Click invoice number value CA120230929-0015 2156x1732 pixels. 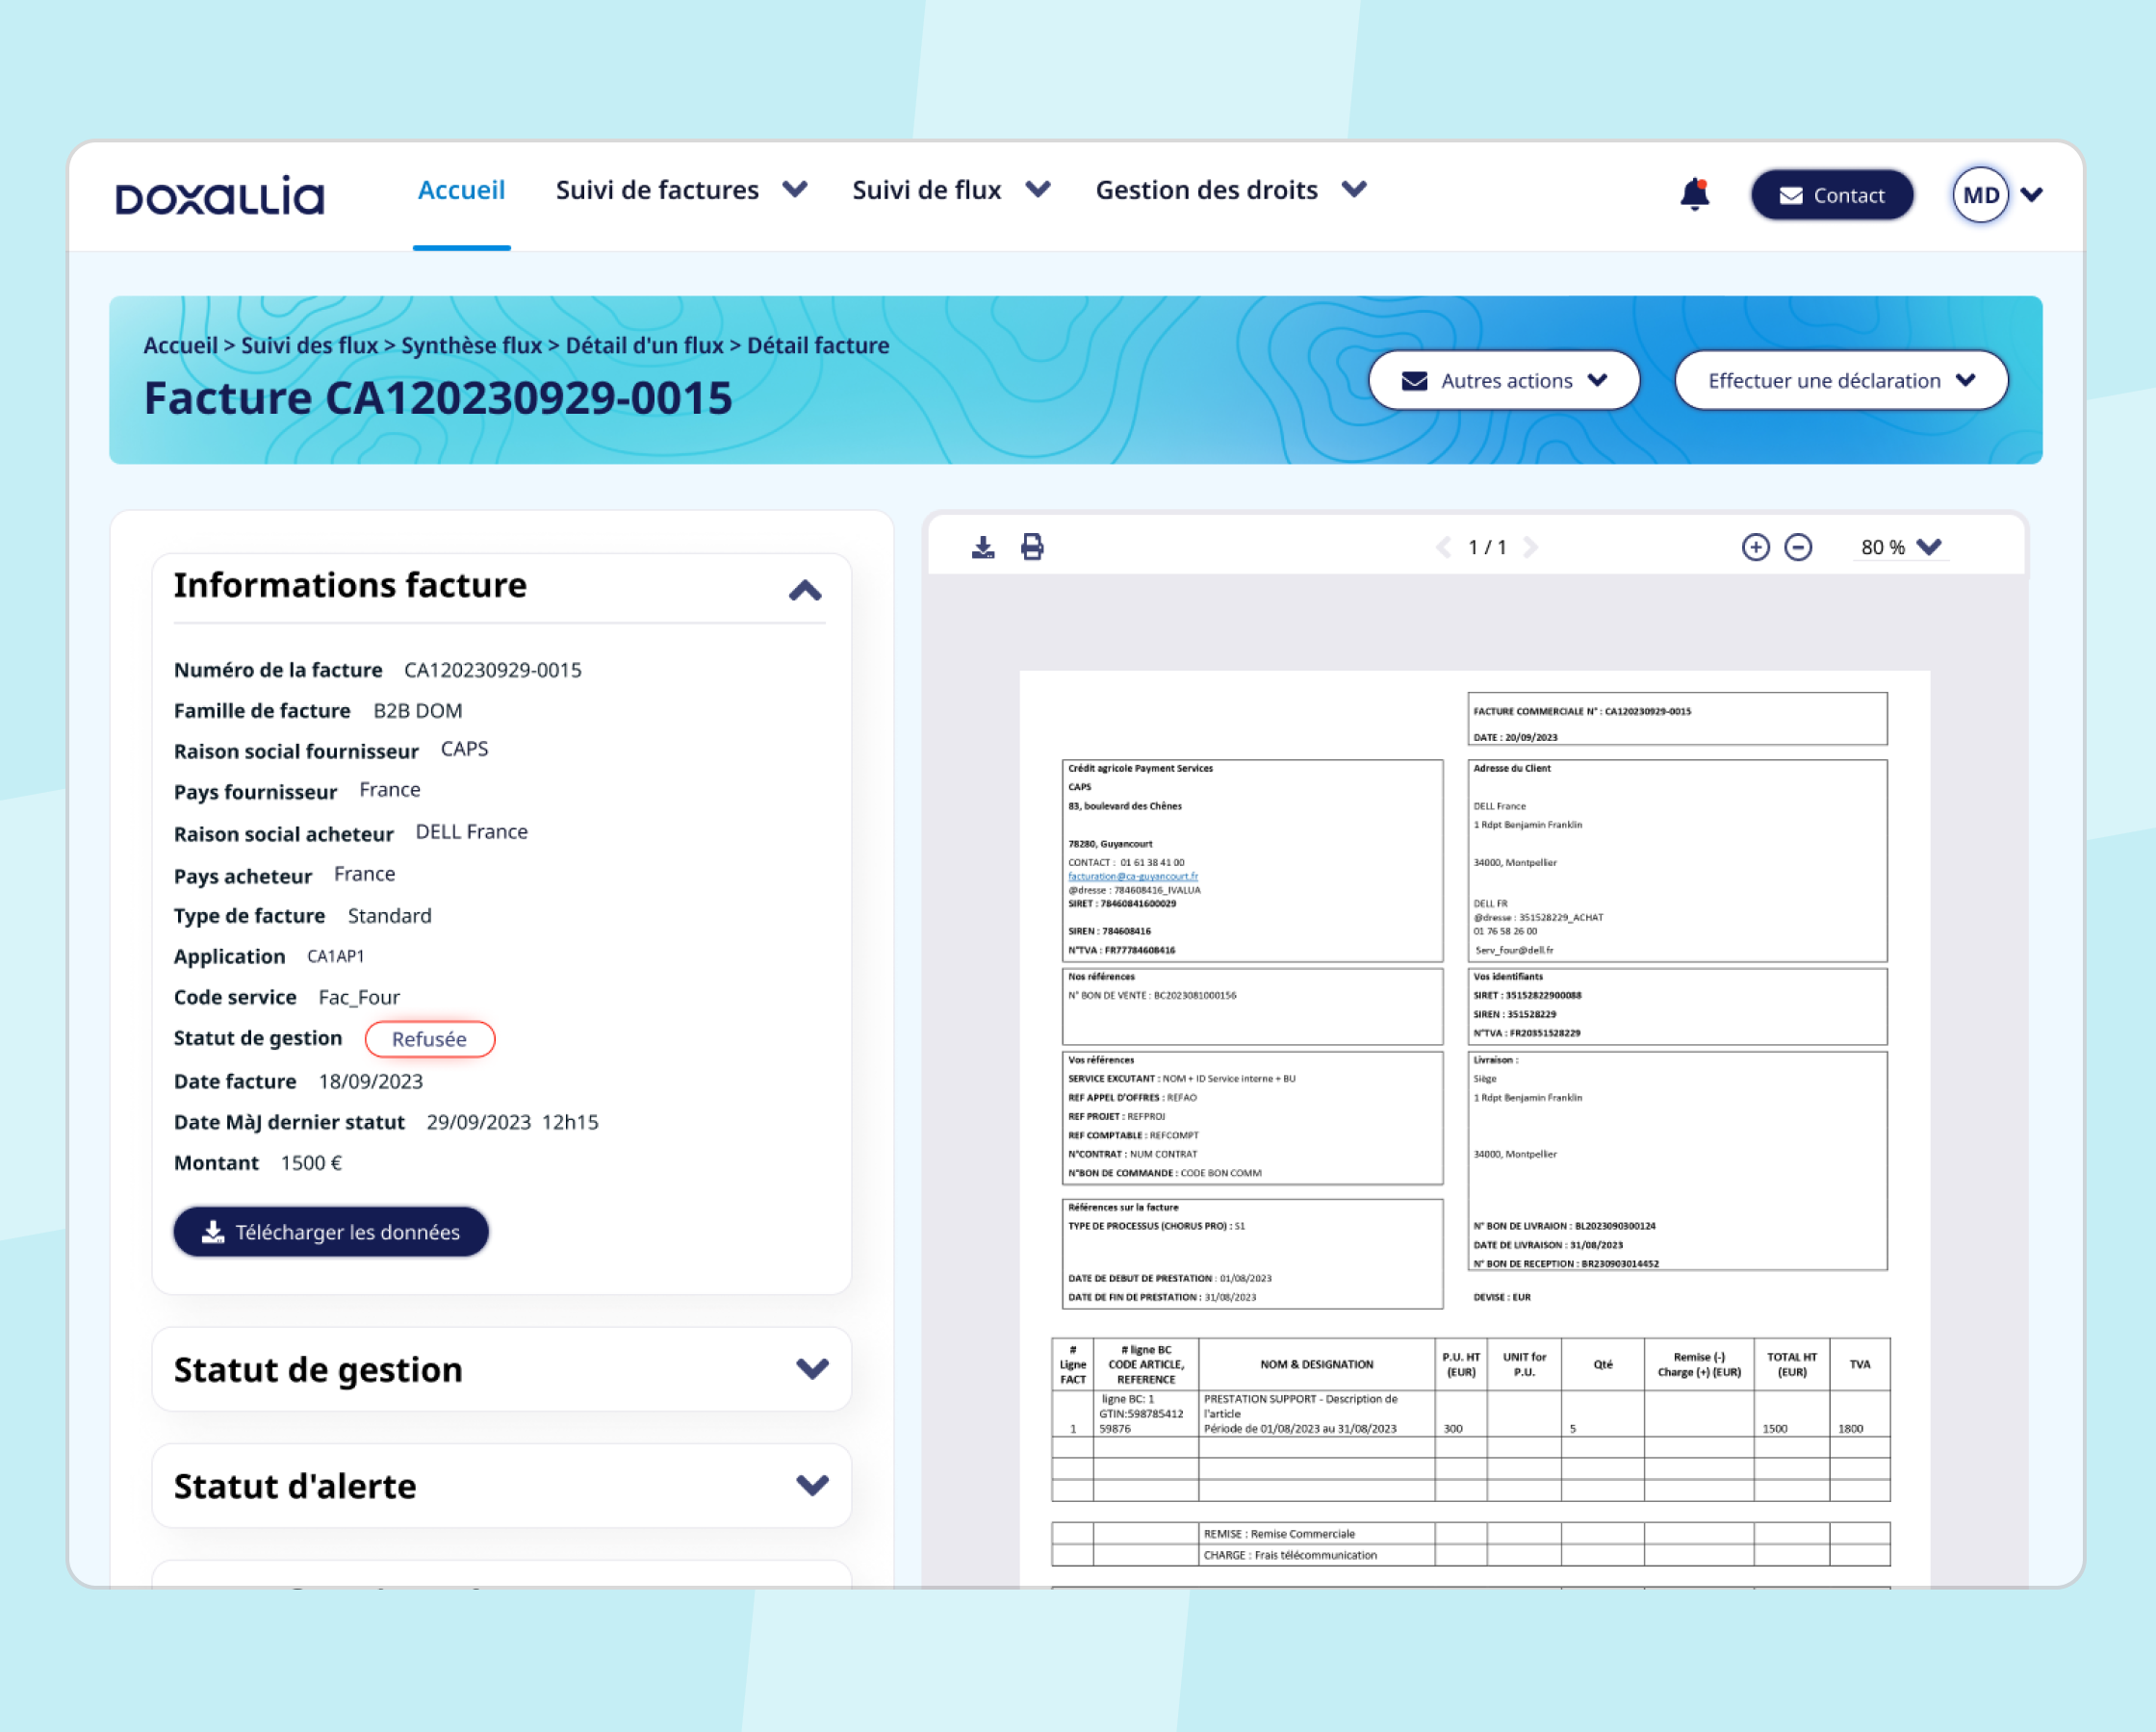coord(493,670)
